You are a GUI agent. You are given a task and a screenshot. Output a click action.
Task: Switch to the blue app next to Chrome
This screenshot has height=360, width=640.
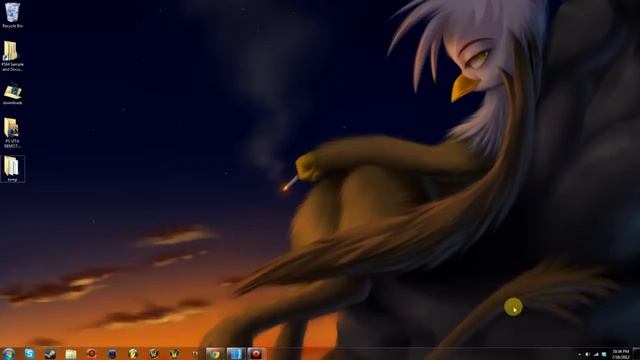pyautogui.click(x=236, y=353)
